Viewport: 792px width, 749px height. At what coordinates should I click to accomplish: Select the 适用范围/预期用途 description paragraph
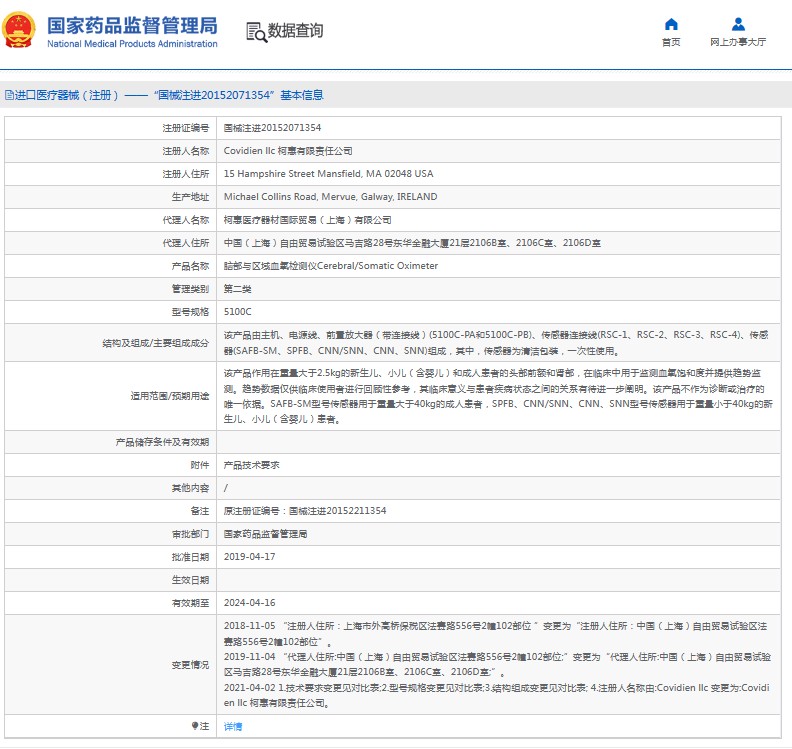[498, 396]
